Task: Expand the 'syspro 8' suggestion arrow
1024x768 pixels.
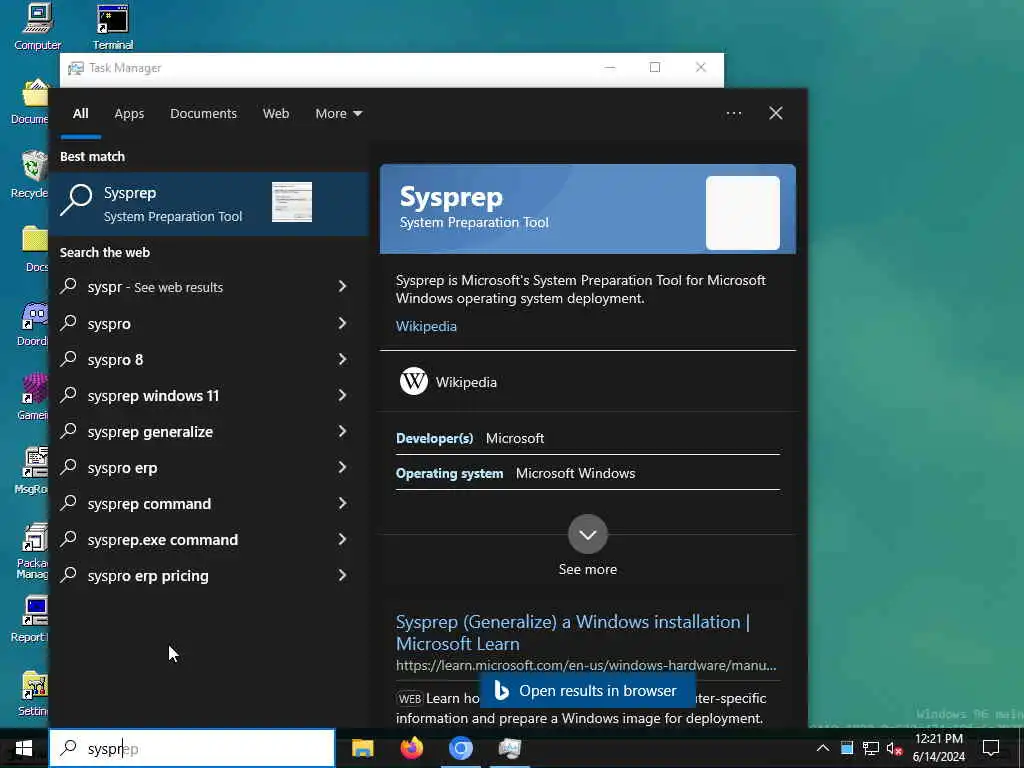Action: [342, 359]
